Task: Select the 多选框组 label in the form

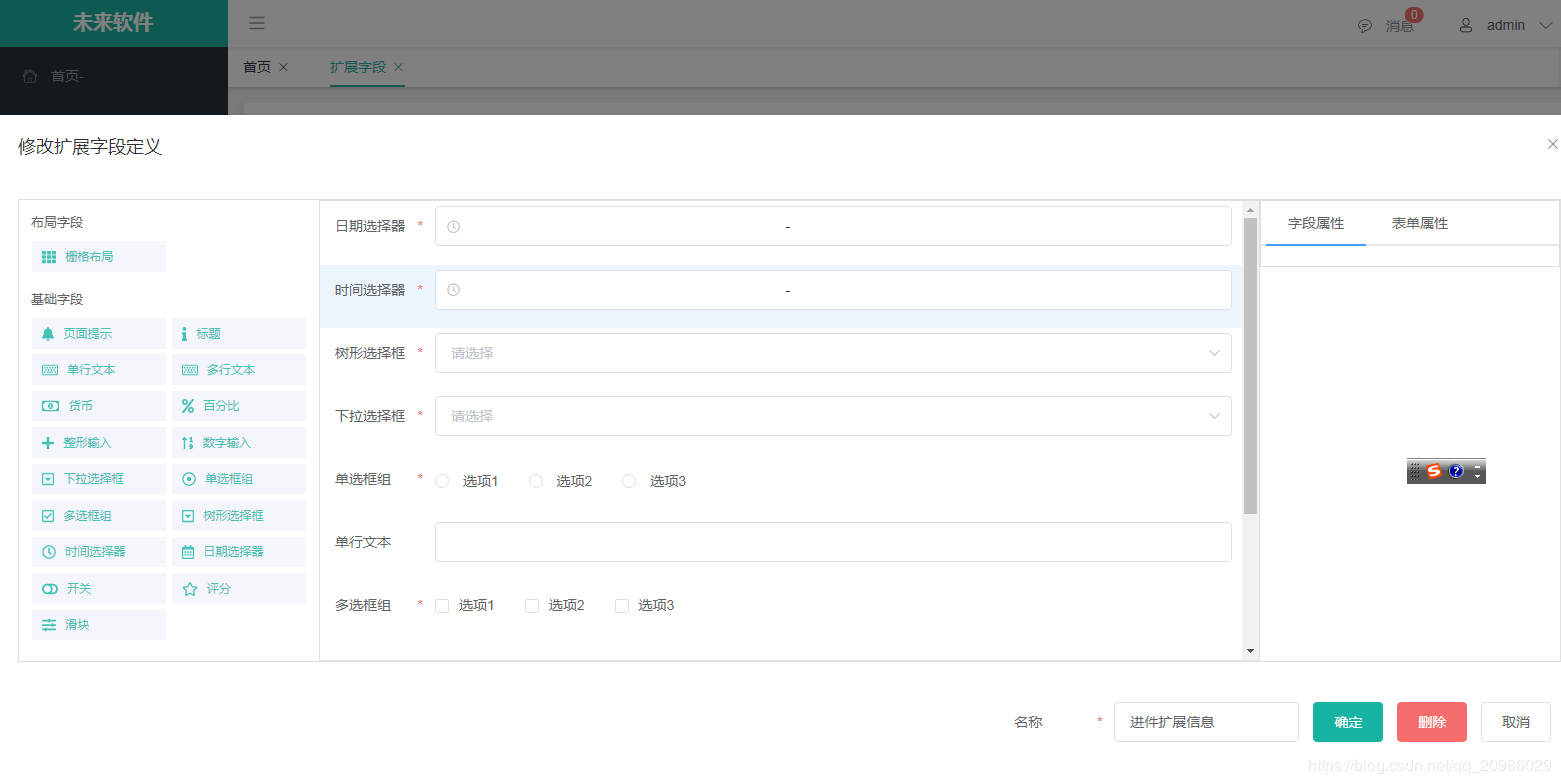Action: click(x=363, y=605)
